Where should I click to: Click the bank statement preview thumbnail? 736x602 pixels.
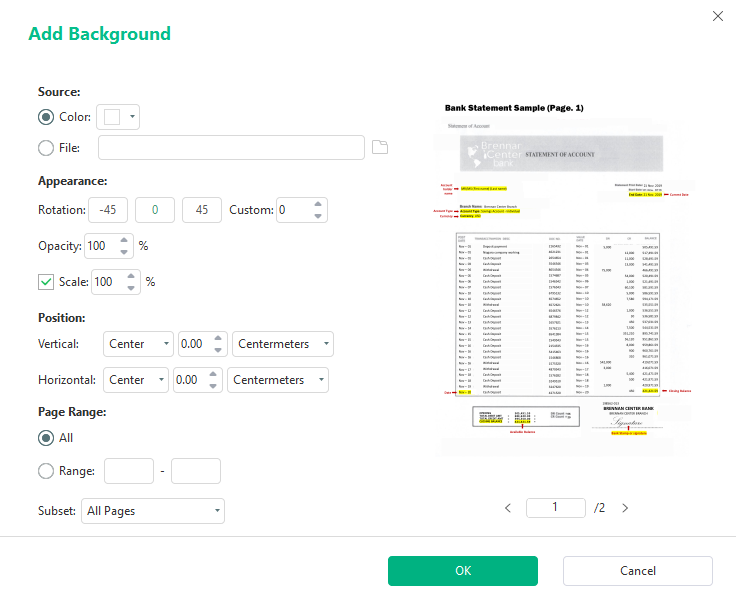pos(563,279)
